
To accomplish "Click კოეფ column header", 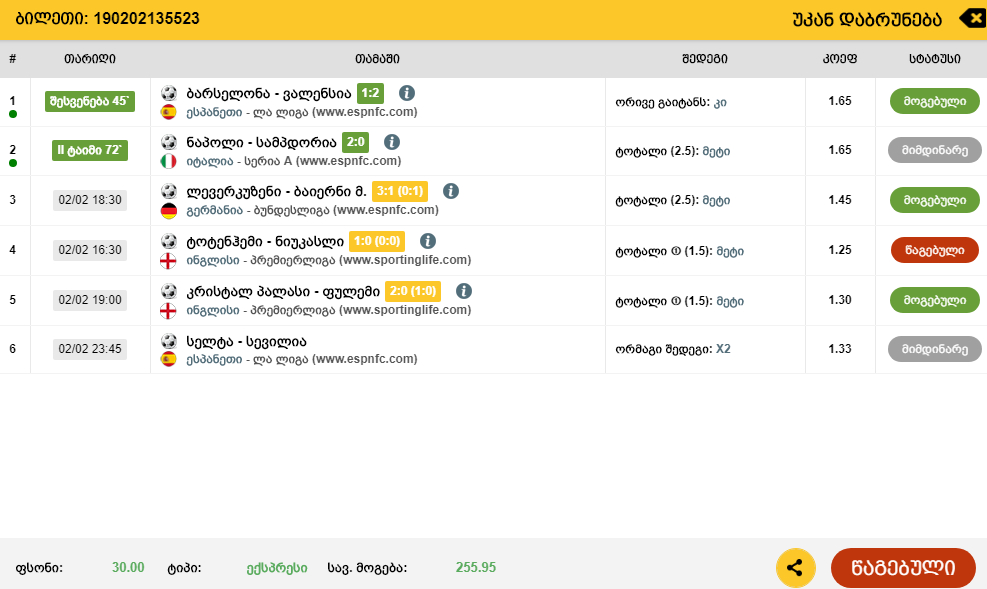I will pyautogui.click(x=840, y=59).
